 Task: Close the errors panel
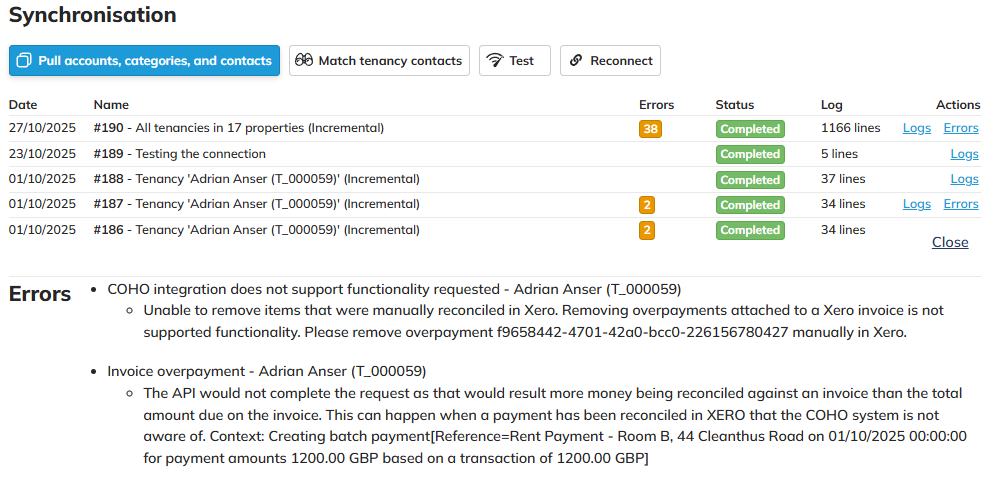950,242
